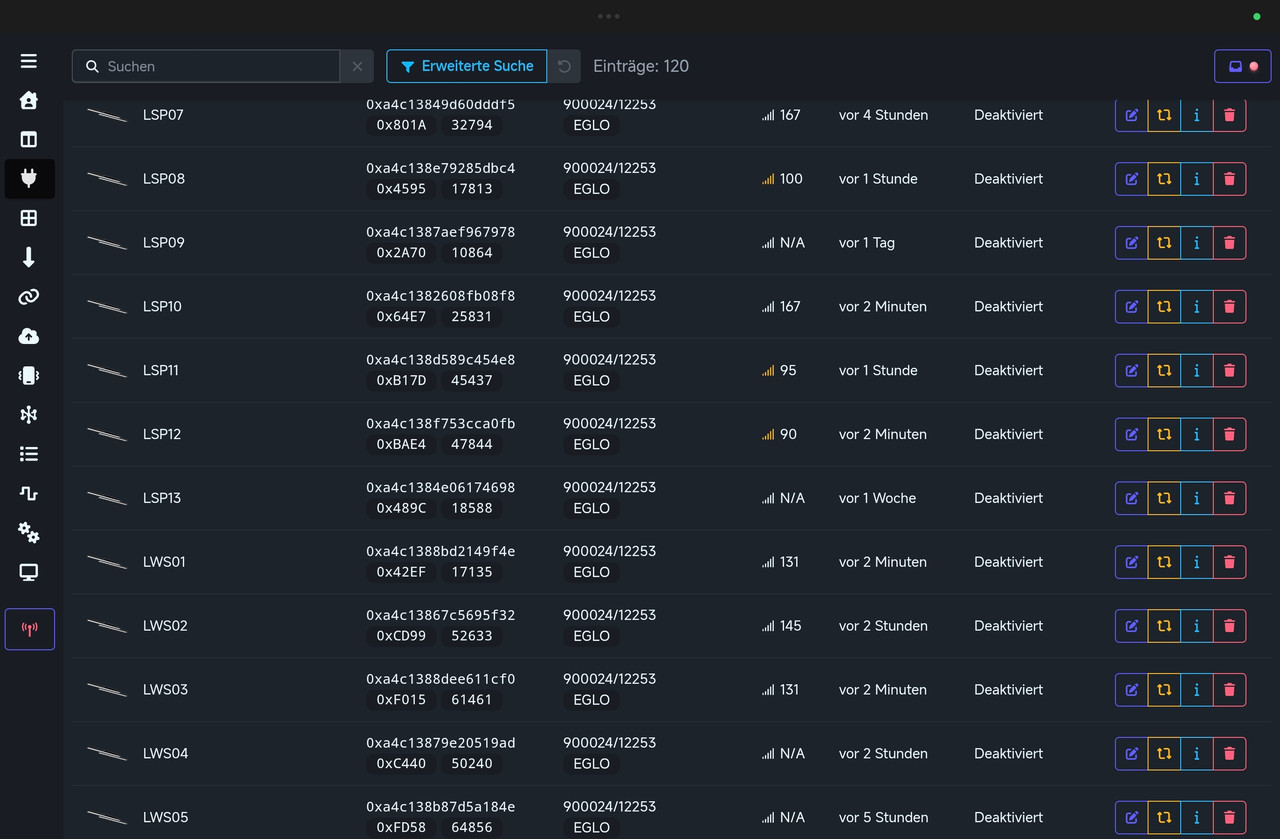
Task: Open the network map sidebar icon
Action: click(29, 414)
